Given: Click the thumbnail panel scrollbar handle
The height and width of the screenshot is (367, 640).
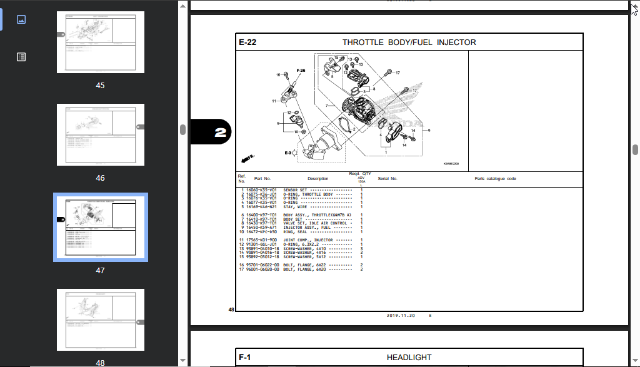Looking at the screenshot, I should [x=182, y=129].
